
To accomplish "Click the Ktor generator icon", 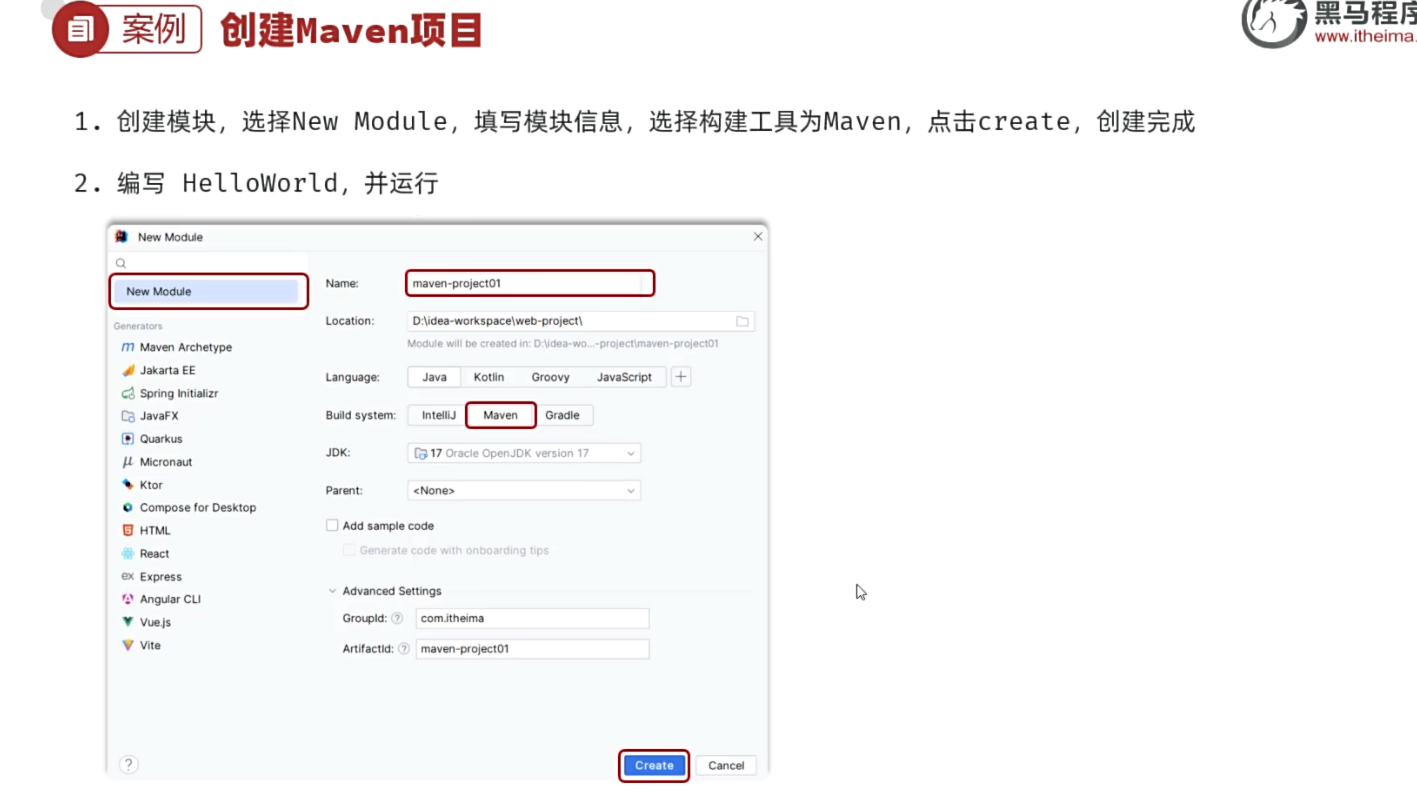I will click(128, 485).
